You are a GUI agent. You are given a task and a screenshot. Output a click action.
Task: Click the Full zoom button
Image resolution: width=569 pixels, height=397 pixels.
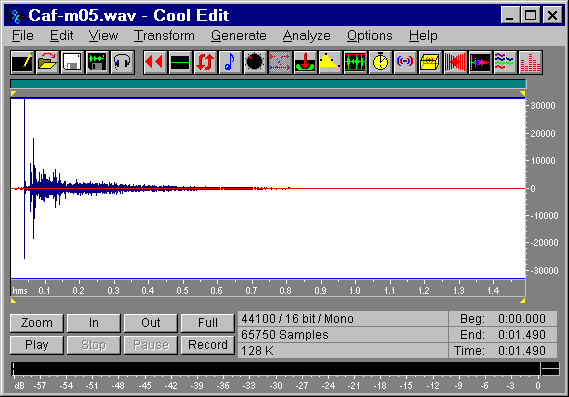click(x=208, y=323)
